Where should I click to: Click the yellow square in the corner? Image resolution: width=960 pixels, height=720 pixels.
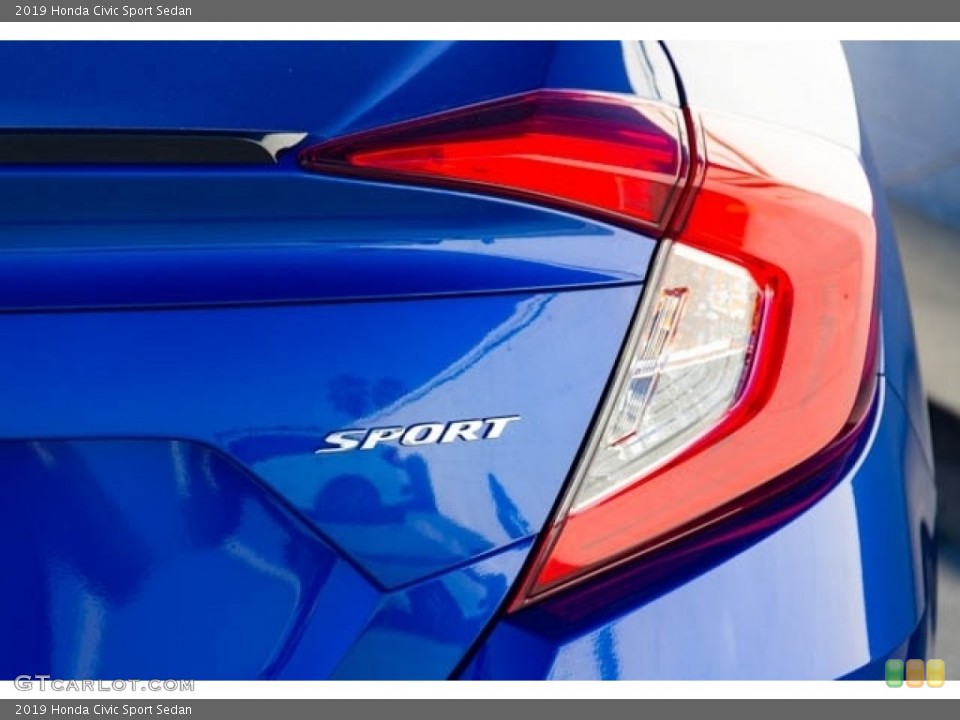(x=935, y=673)
